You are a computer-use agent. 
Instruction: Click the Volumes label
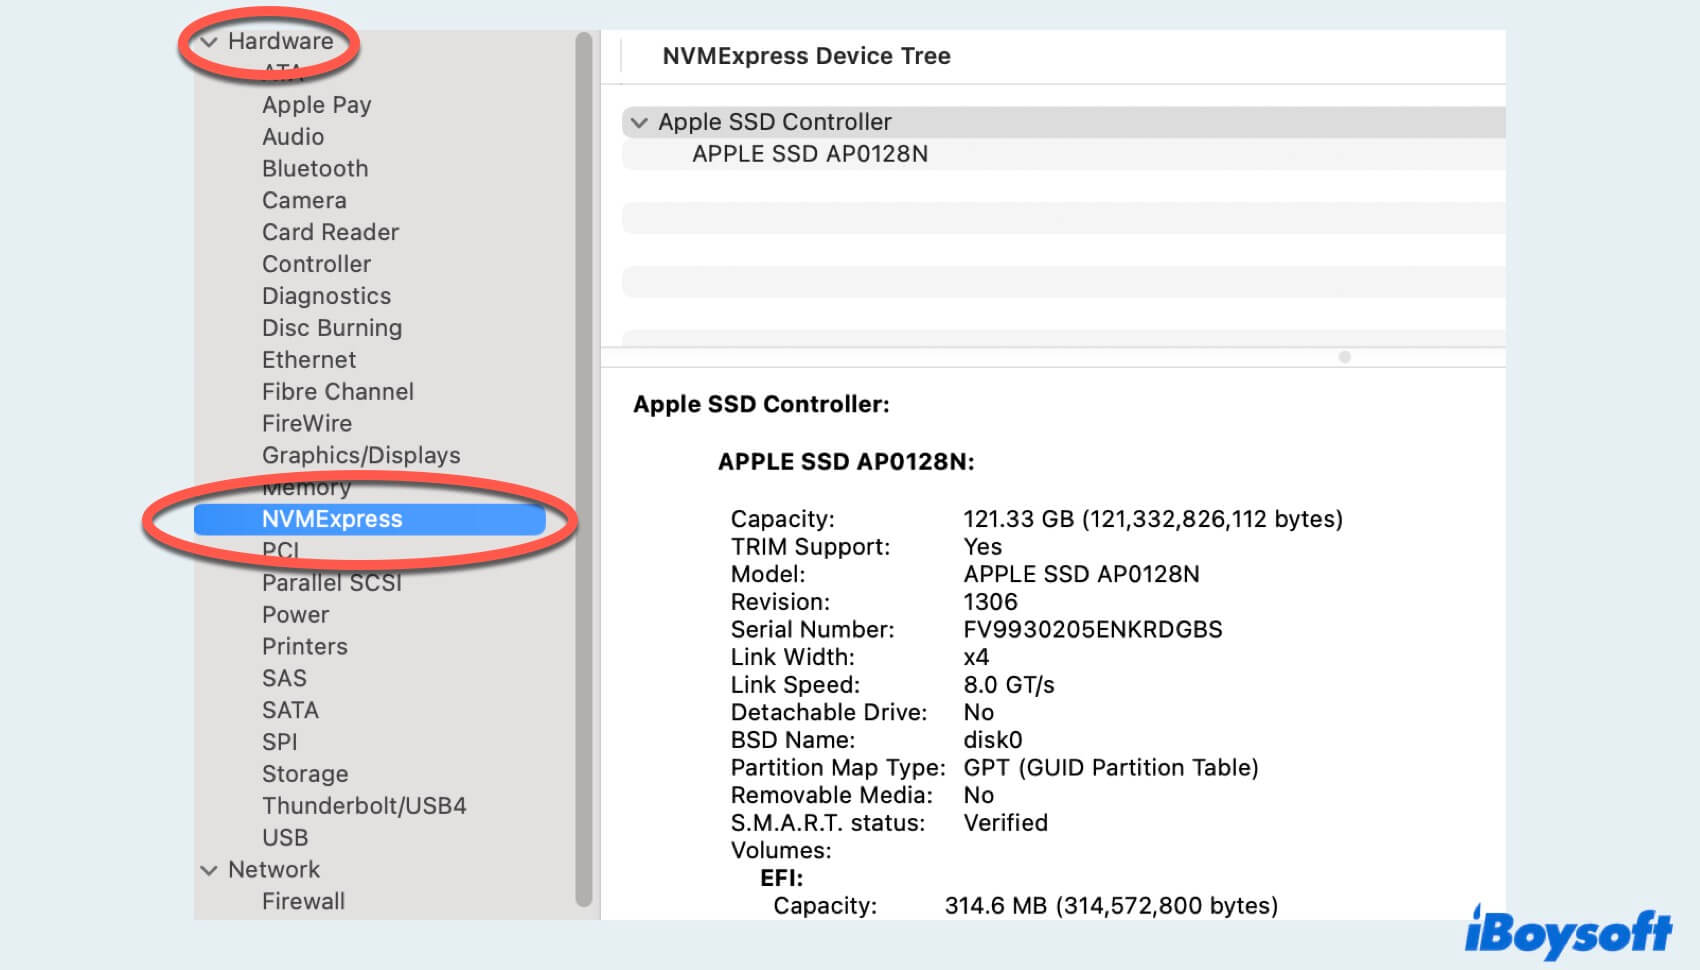click(781, 851)
